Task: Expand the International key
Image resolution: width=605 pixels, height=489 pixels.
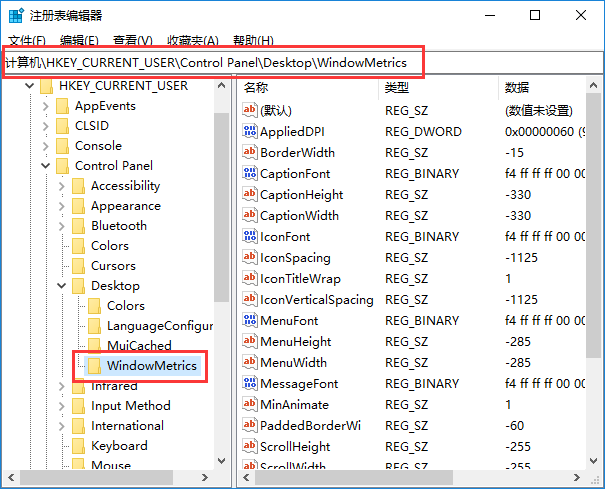Action: click(62, 426)
